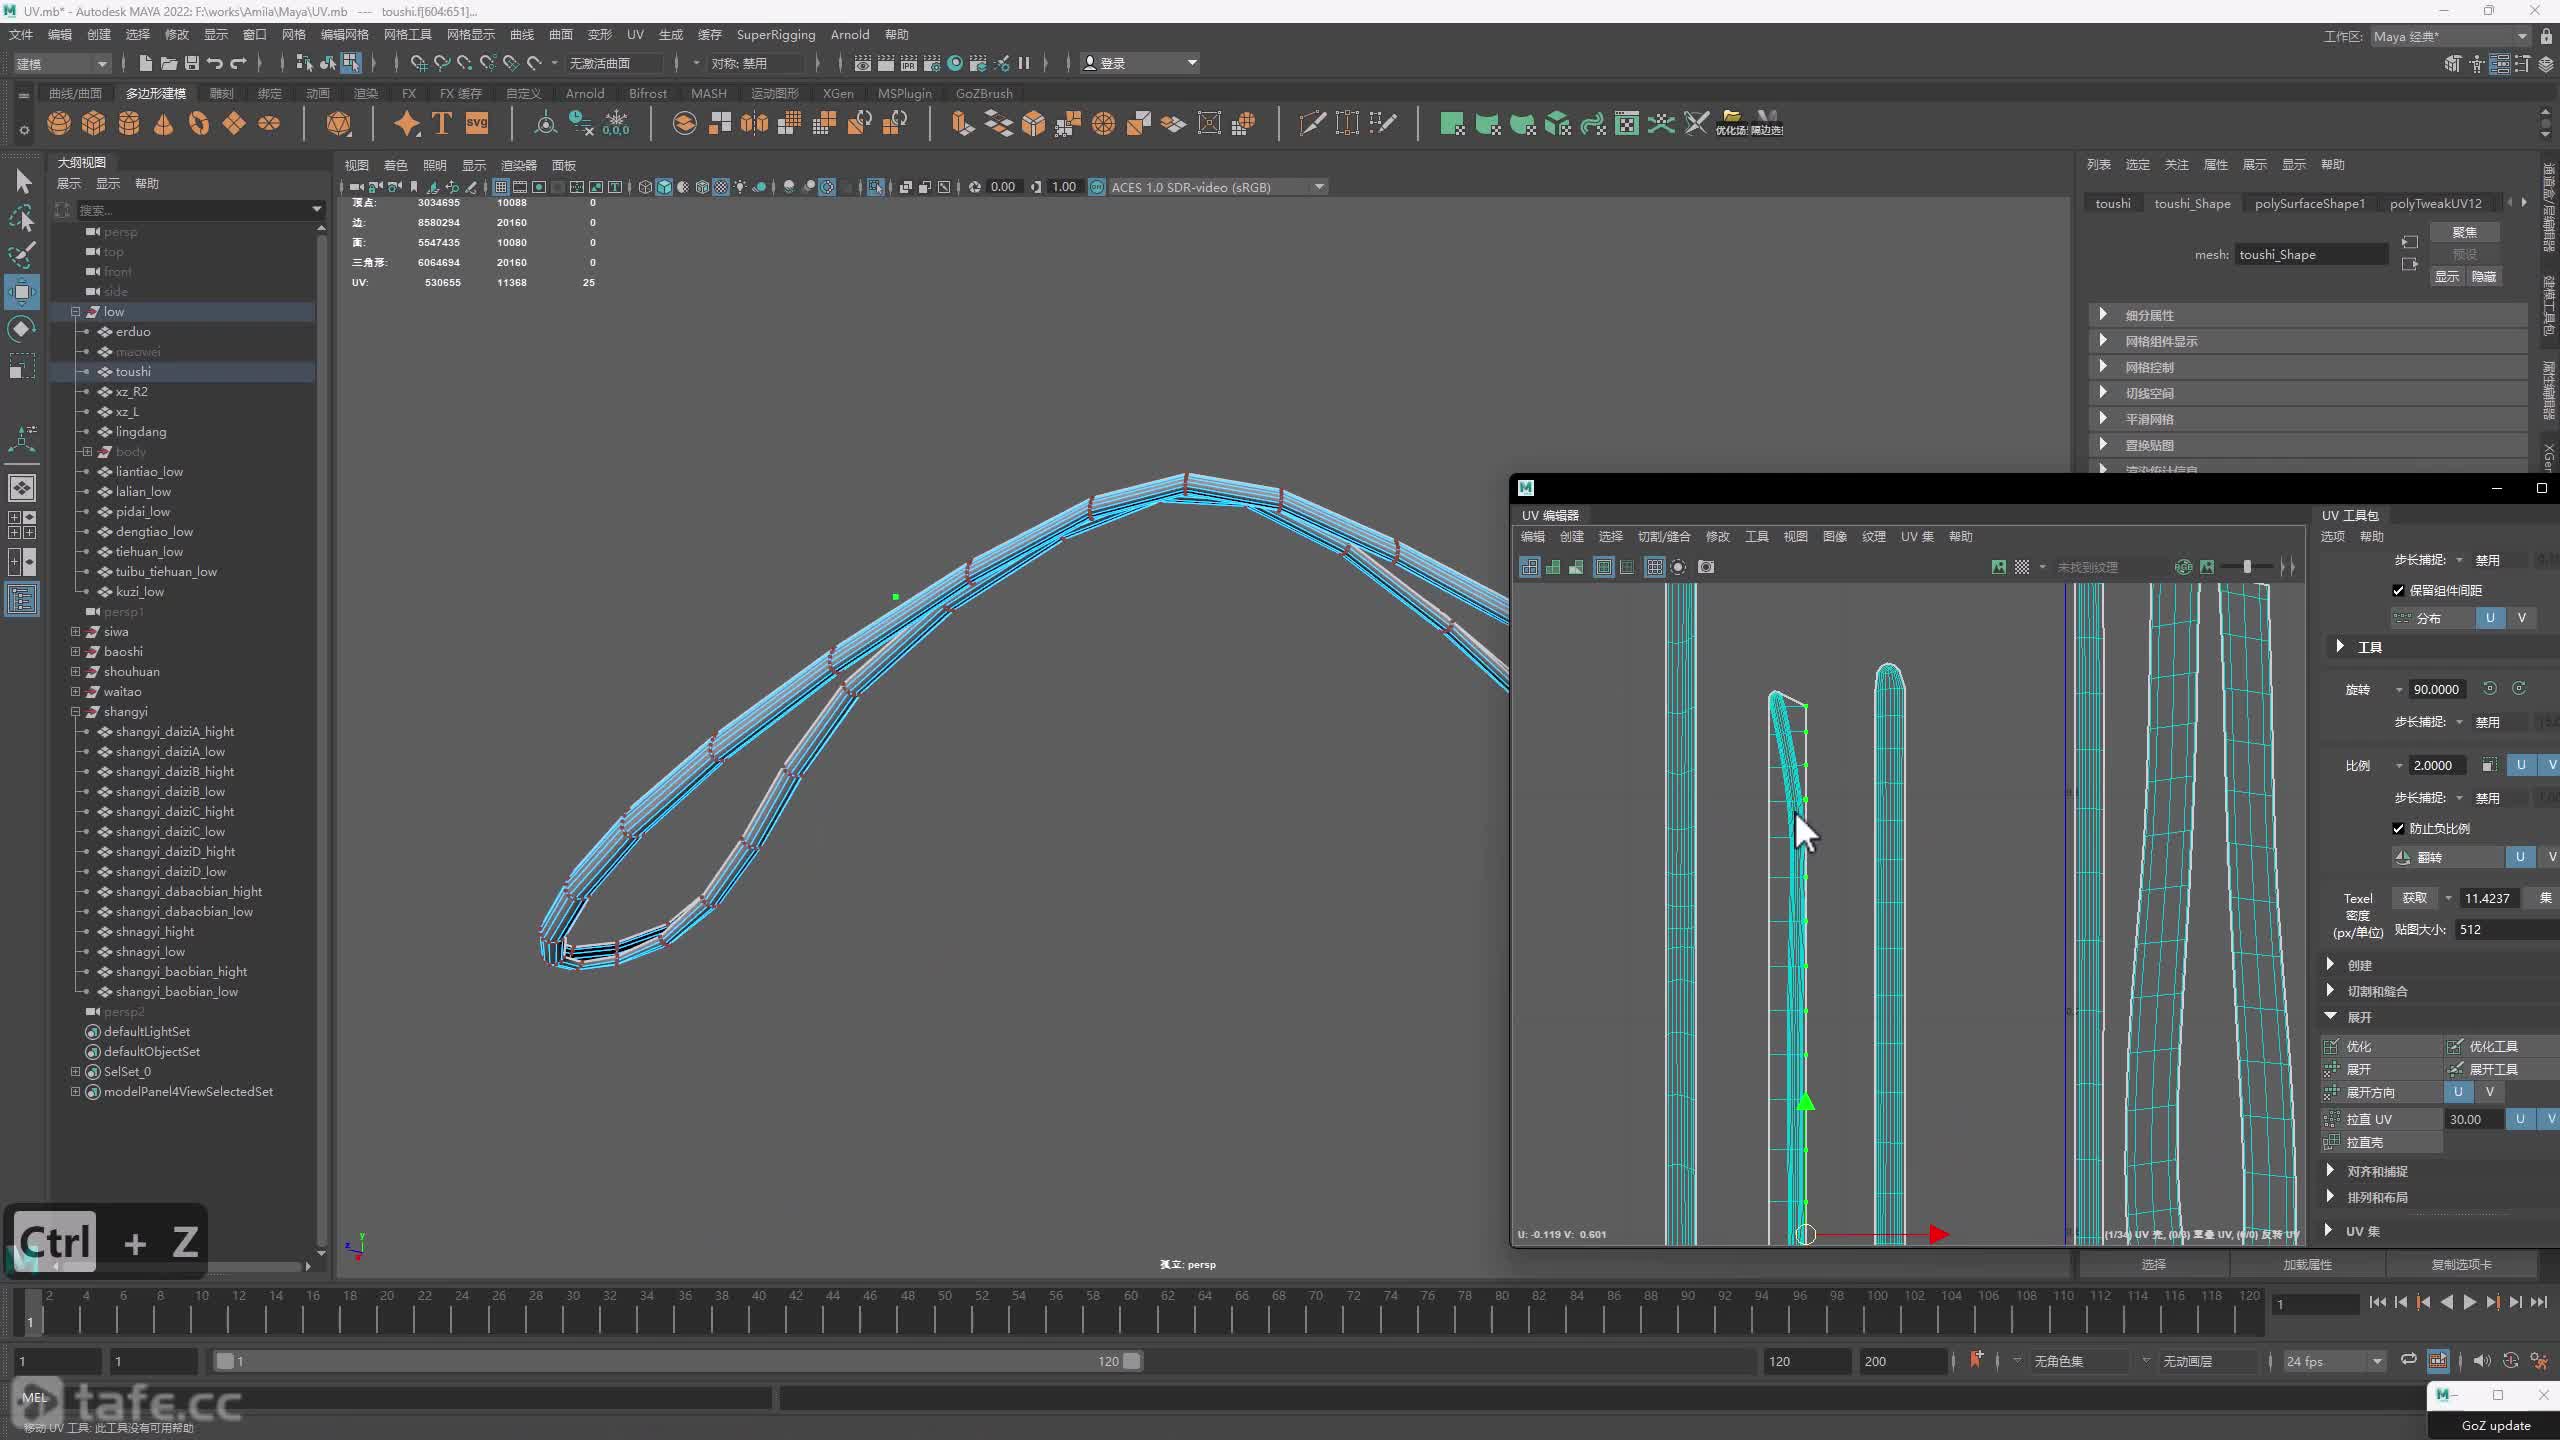Go to start of playback range

coord(2378,1302)
